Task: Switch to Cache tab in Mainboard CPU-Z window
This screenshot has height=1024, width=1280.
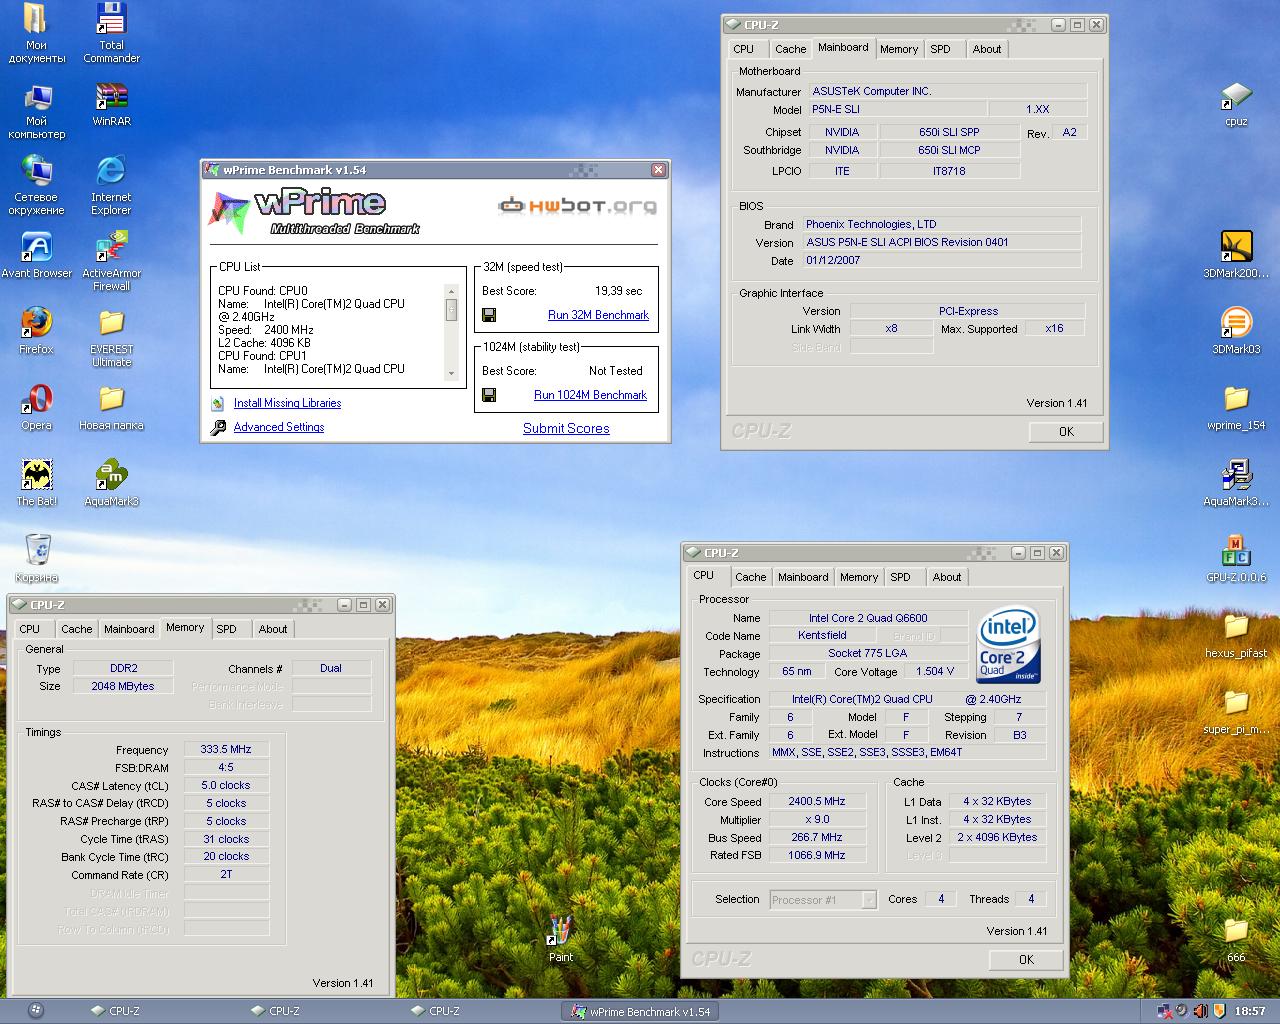Action: coord(790,49)
